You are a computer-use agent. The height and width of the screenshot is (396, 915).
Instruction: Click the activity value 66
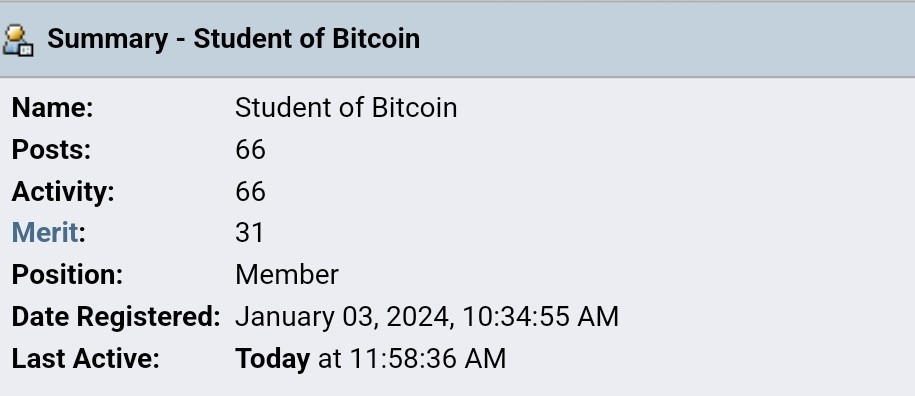click(x=250, y=192)
